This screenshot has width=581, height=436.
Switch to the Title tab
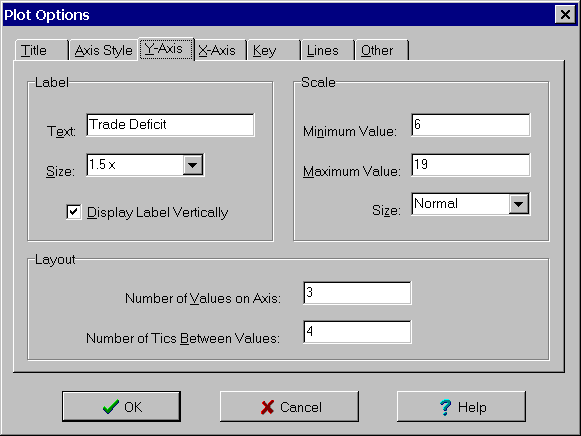point(42,50)
